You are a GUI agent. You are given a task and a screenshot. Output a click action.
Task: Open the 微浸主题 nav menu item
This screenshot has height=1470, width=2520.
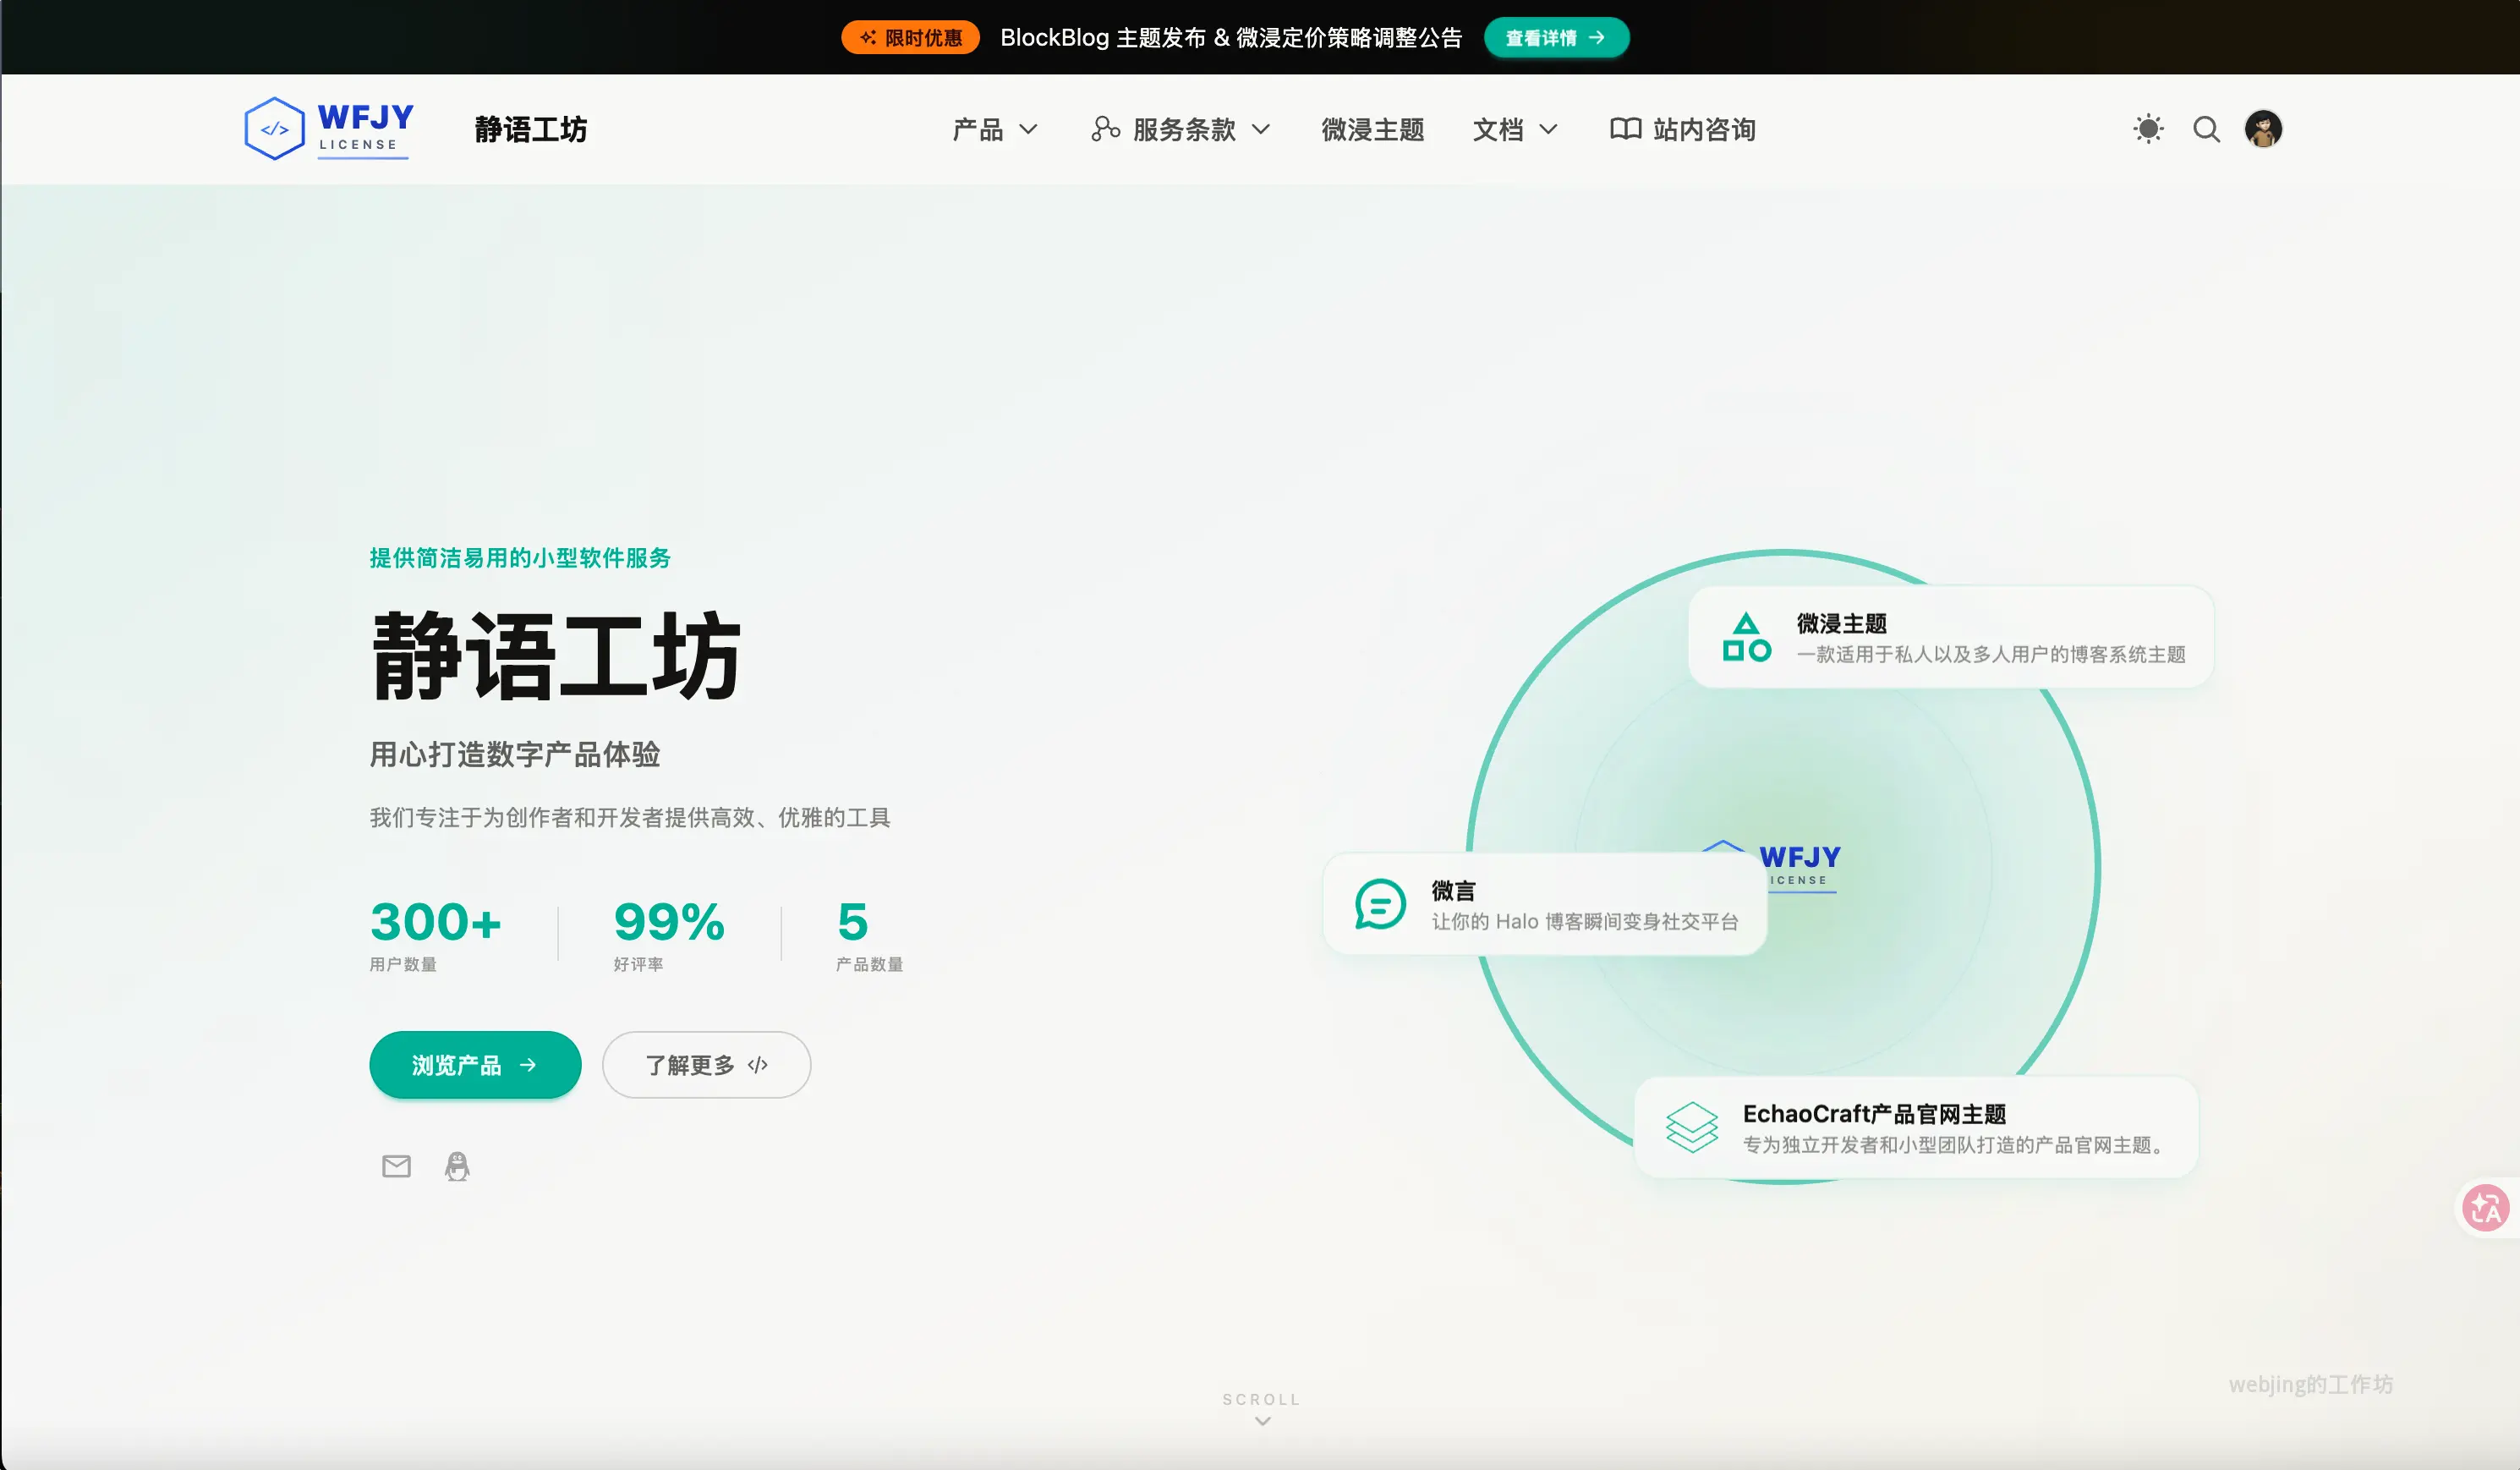click(1372, 129)
